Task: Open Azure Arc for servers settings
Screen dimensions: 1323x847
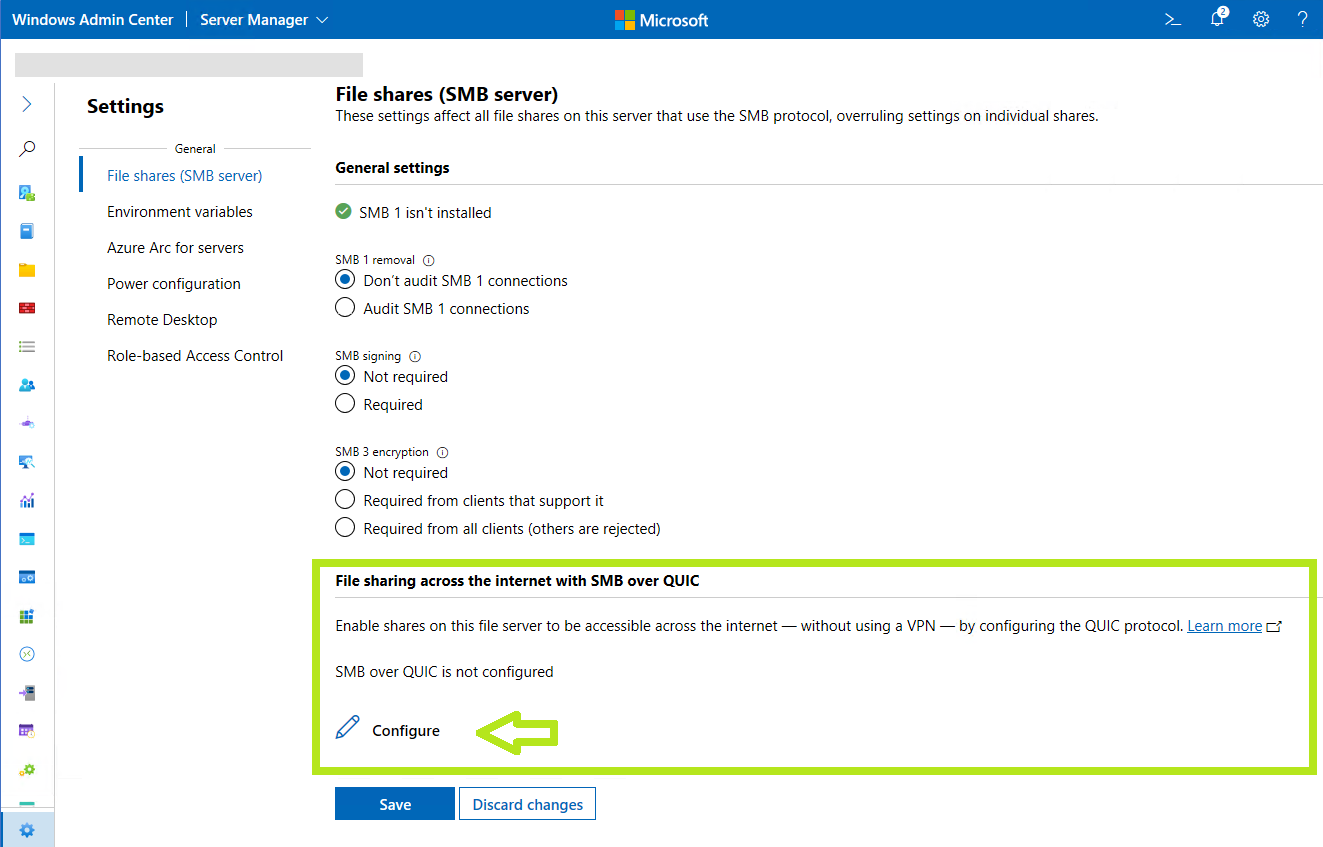Action: (x=175, y=248)
